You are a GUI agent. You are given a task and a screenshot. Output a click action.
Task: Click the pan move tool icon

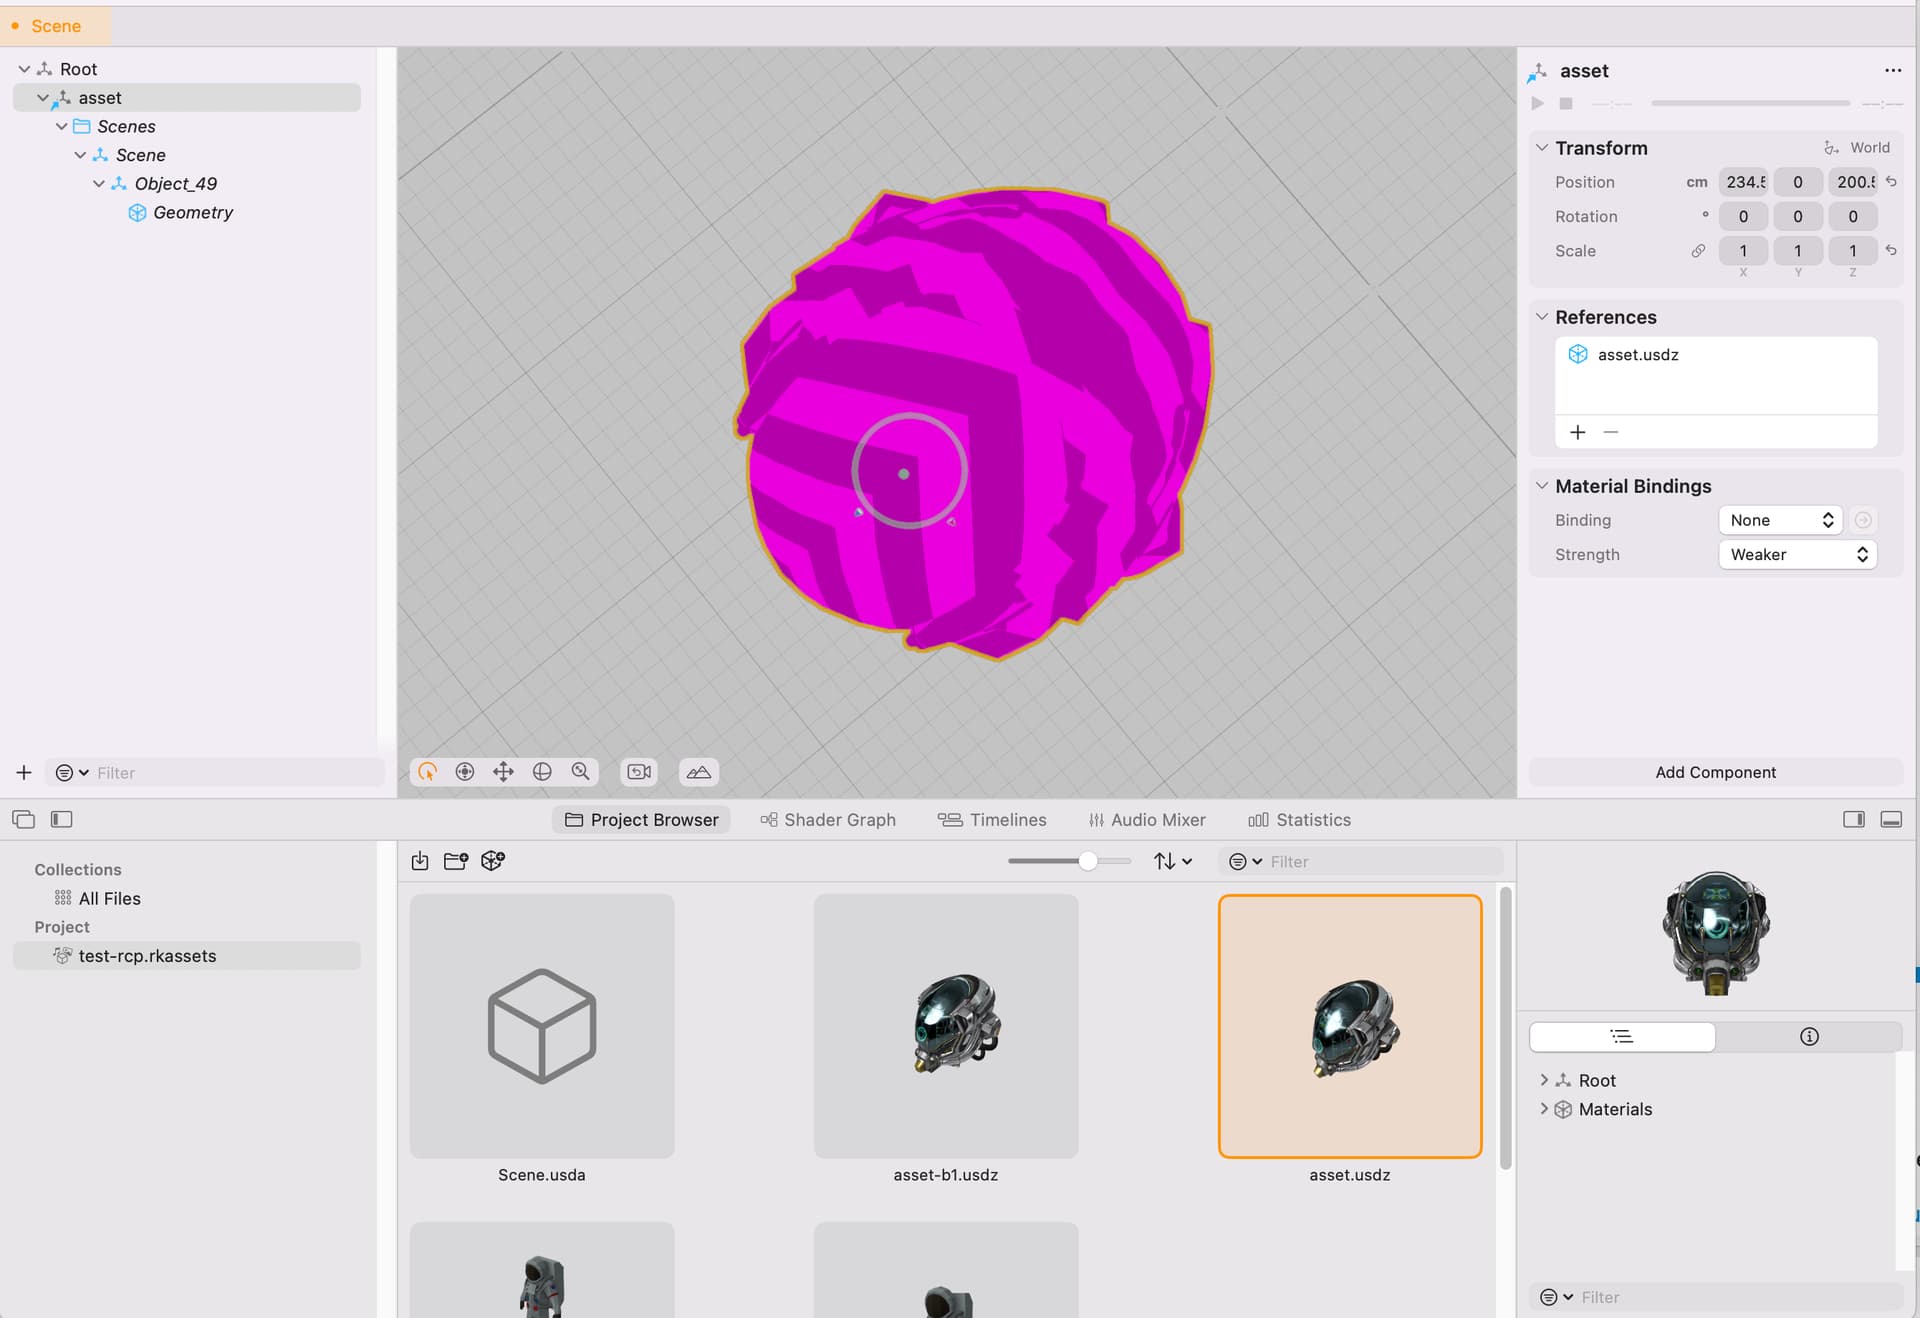(x=504, y=771)
